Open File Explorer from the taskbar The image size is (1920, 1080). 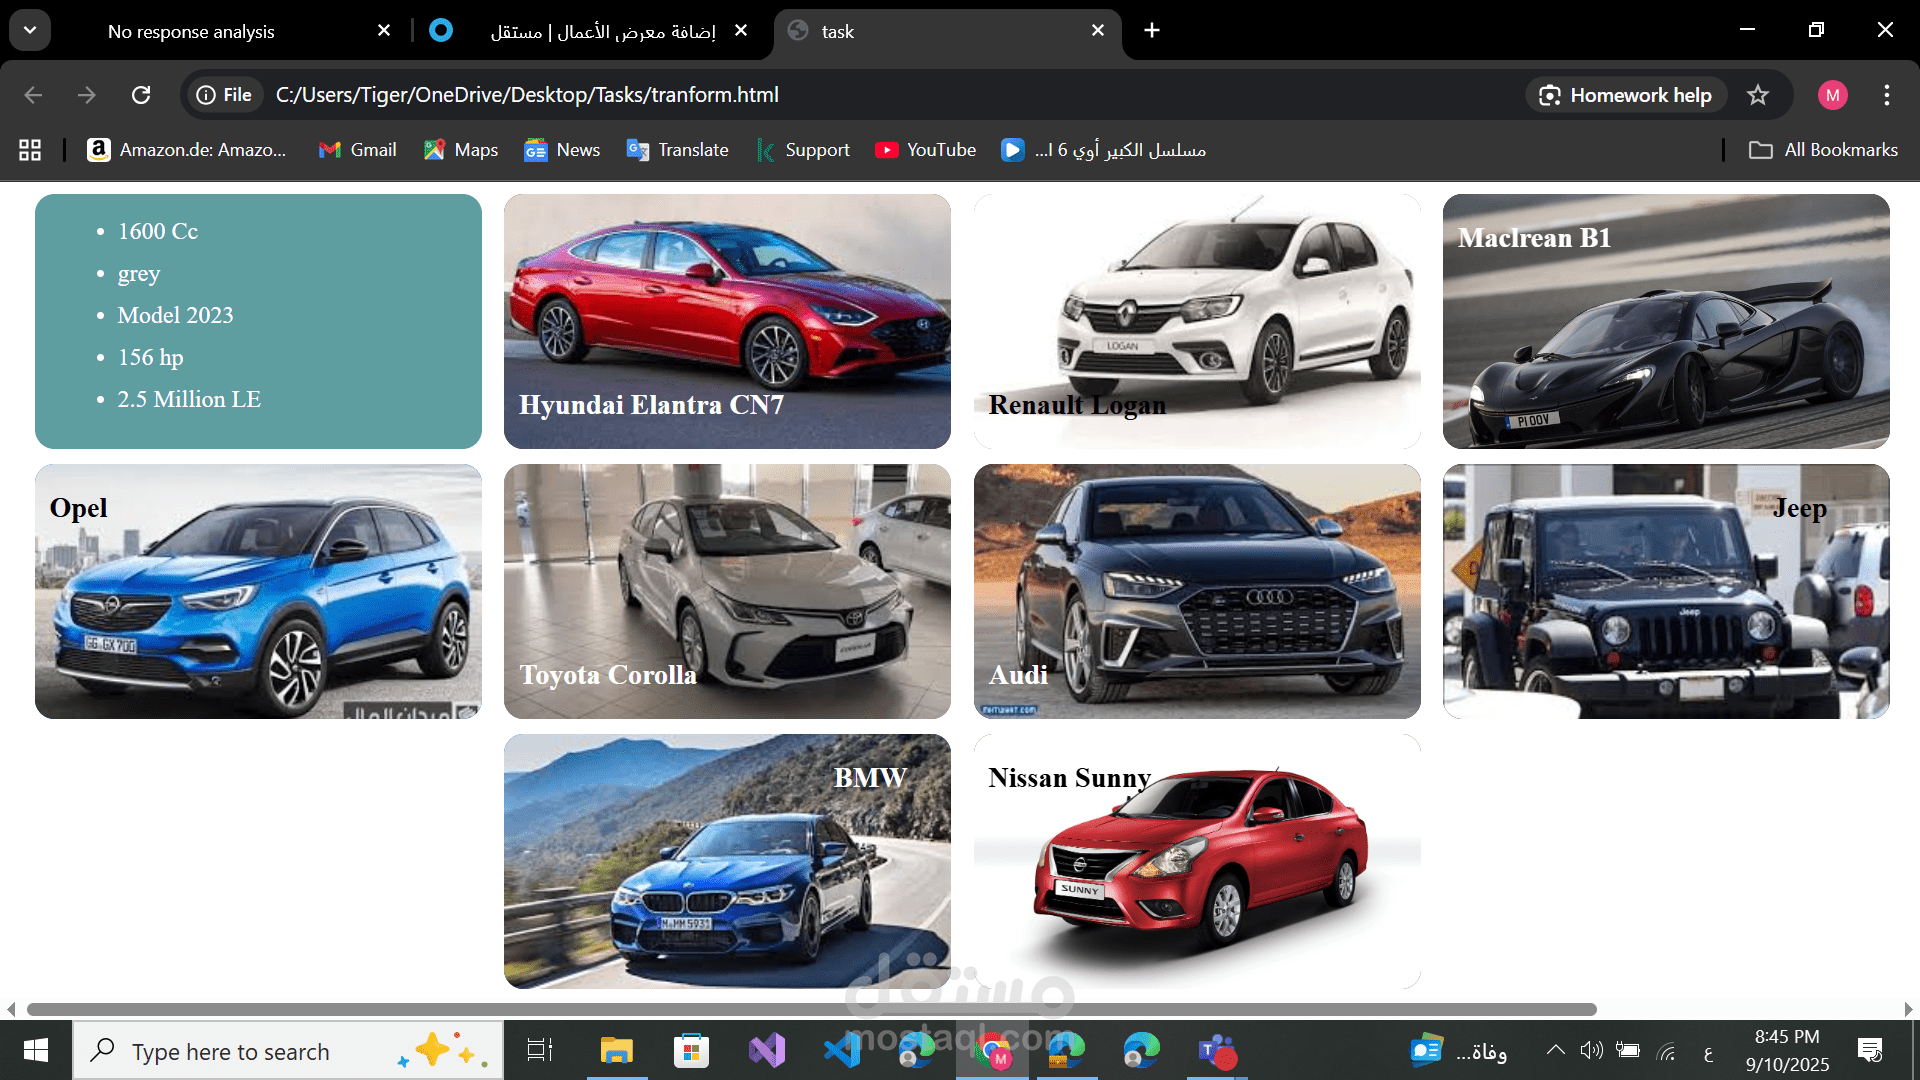[x=617, y=1050]
